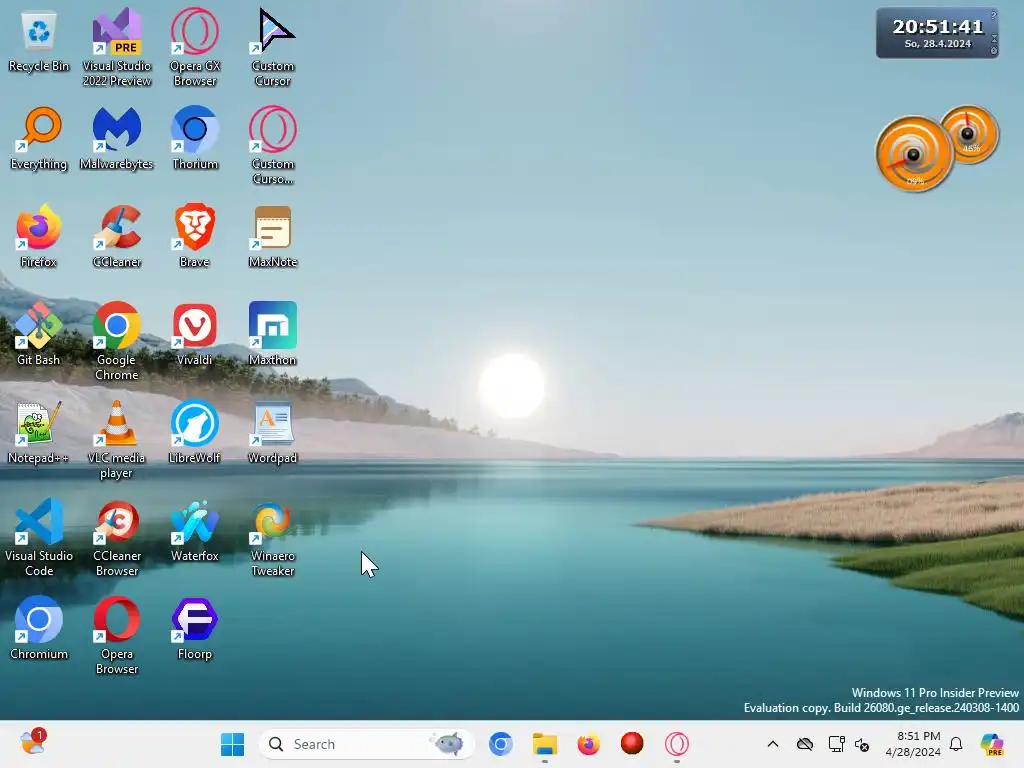Select the Floorp desktop shortcut
This screenshot has width=1024, height=768.
195,629
